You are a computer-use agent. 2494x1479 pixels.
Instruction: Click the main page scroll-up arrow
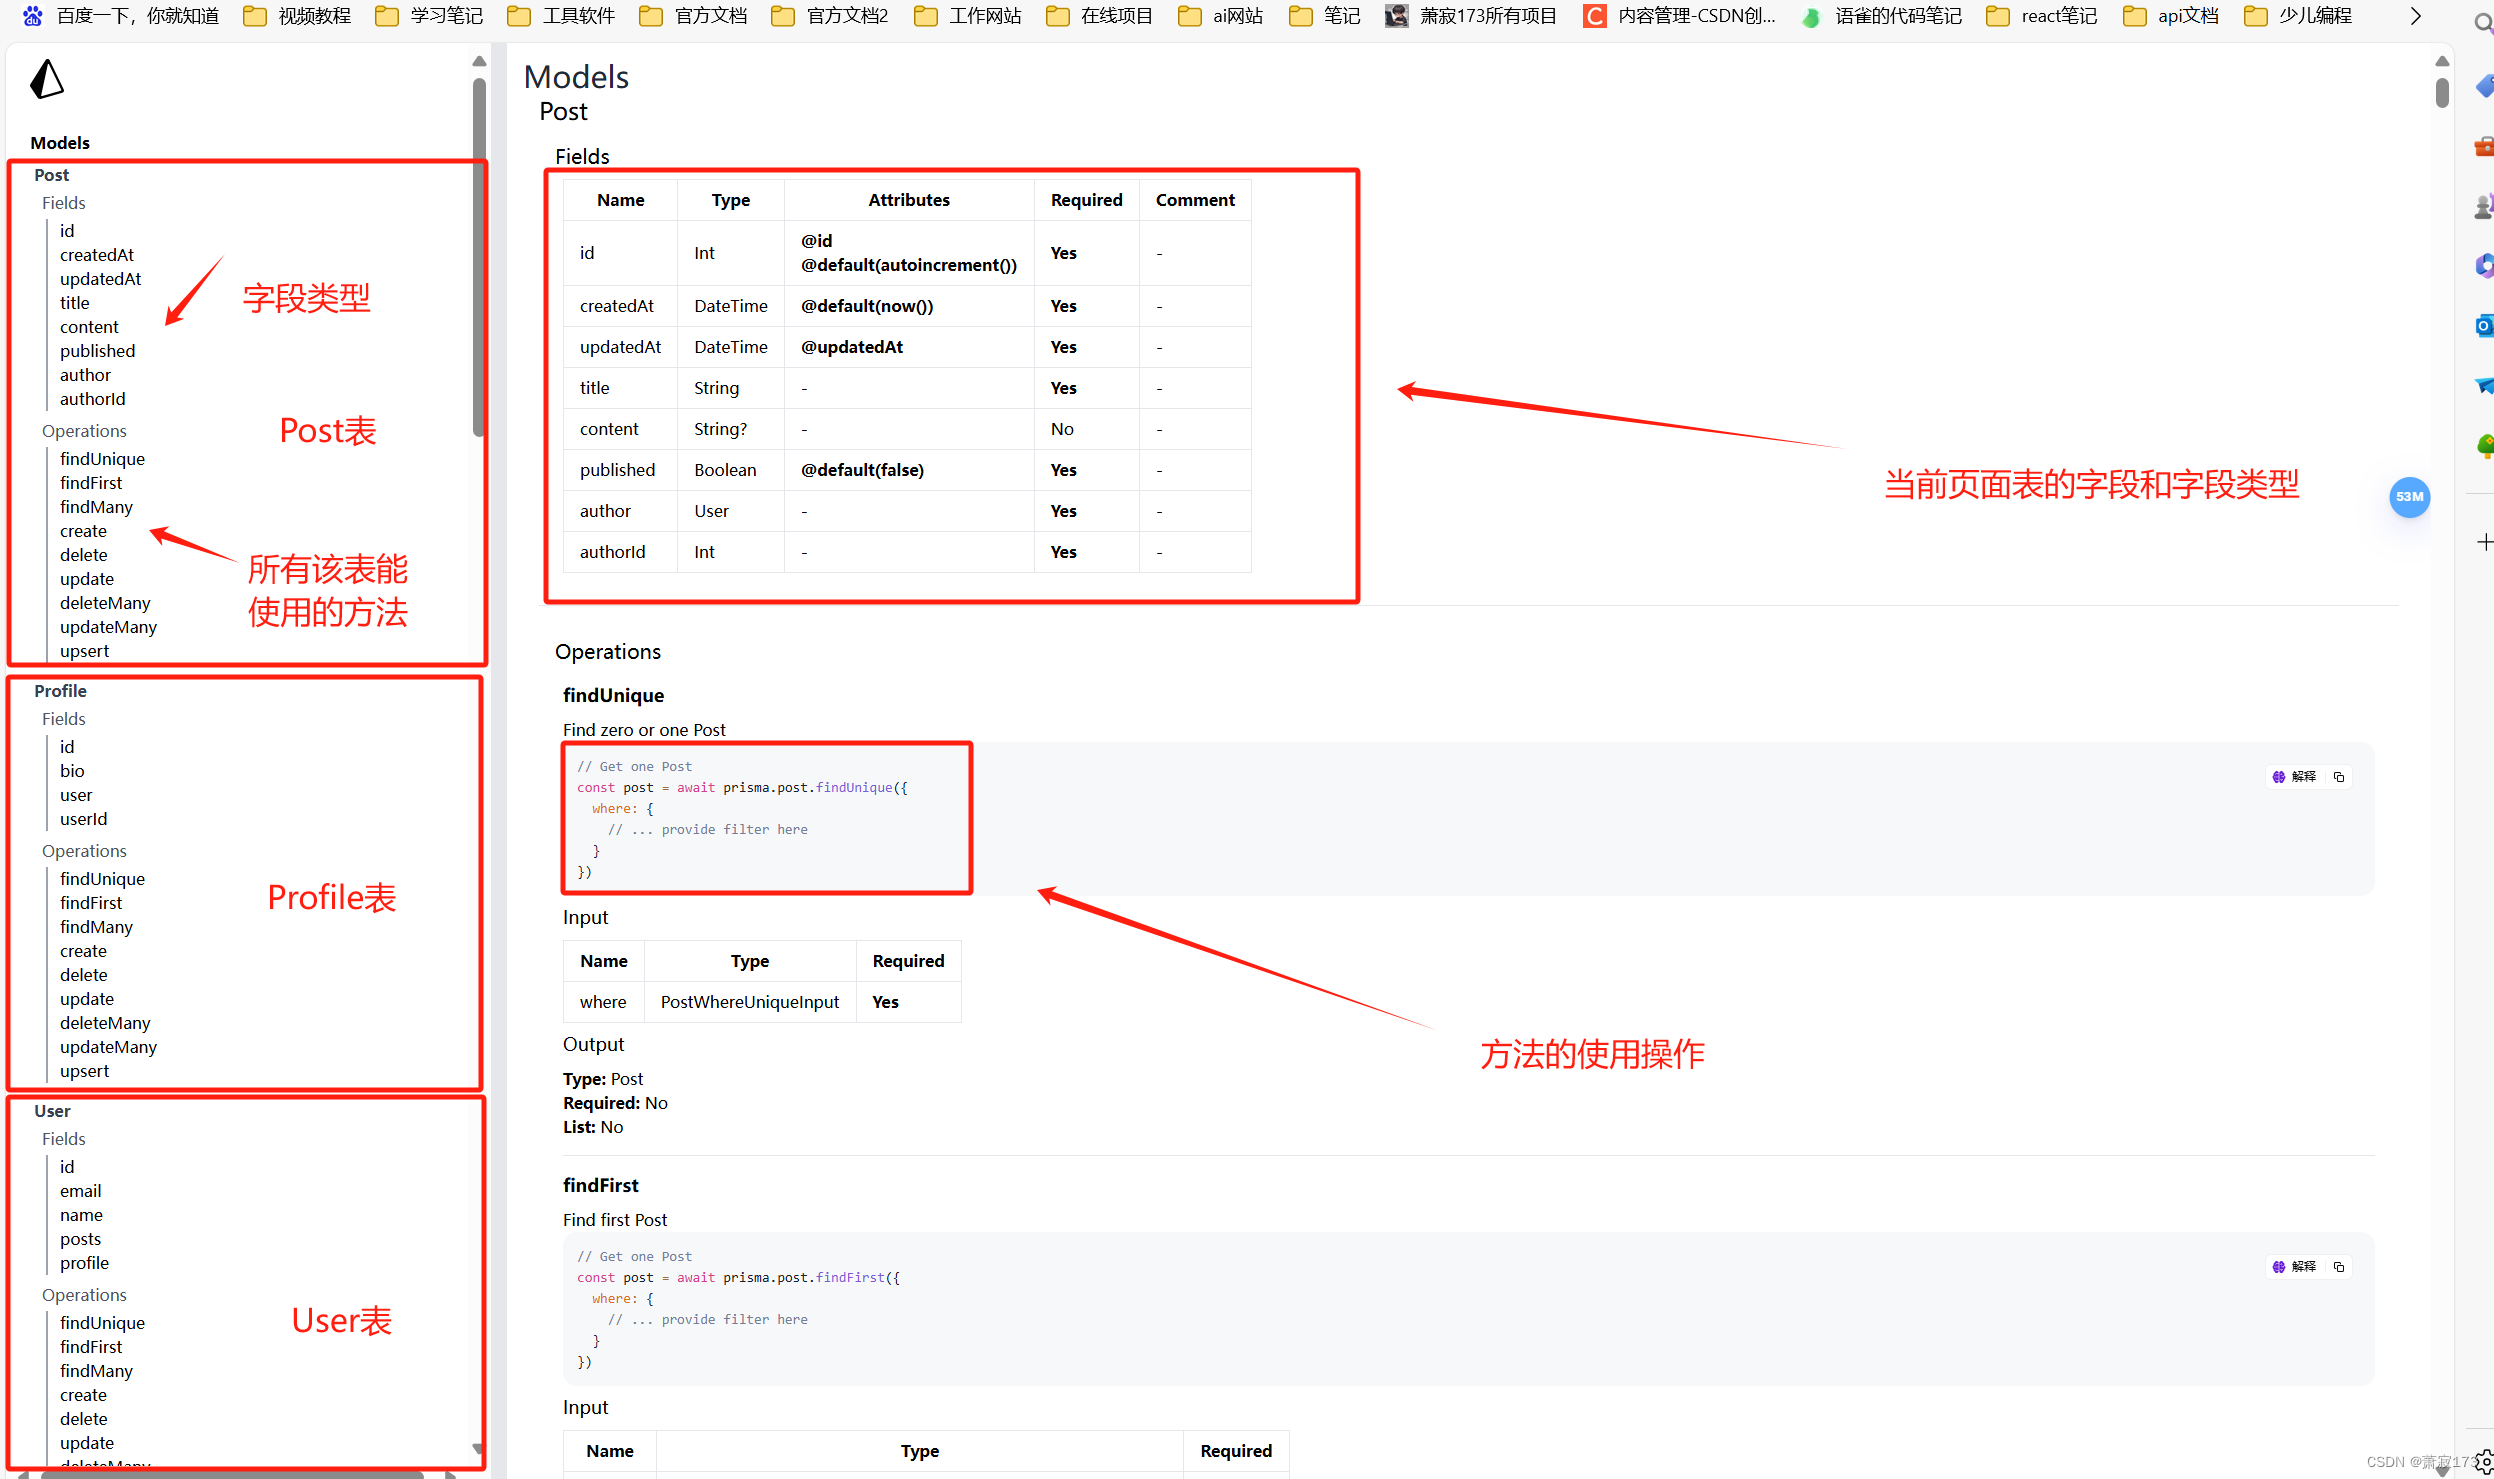(2442, 62)
